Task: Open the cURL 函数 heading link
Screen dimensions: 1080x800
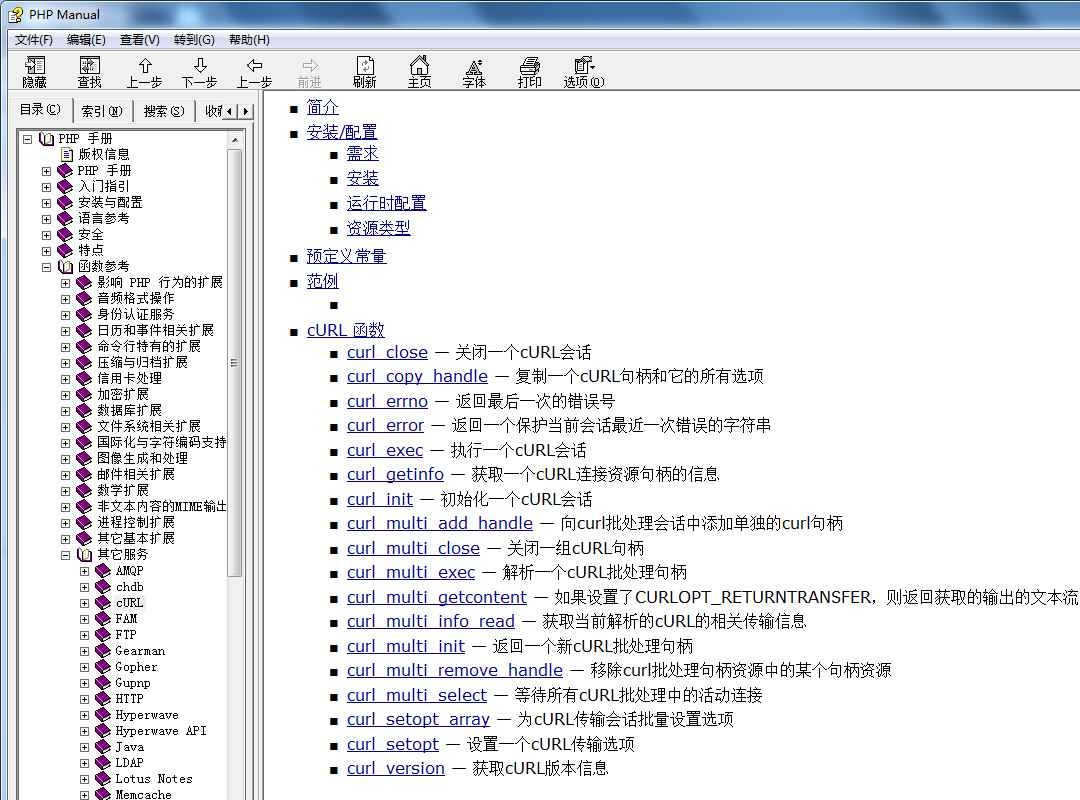Action: pos(346,331)
